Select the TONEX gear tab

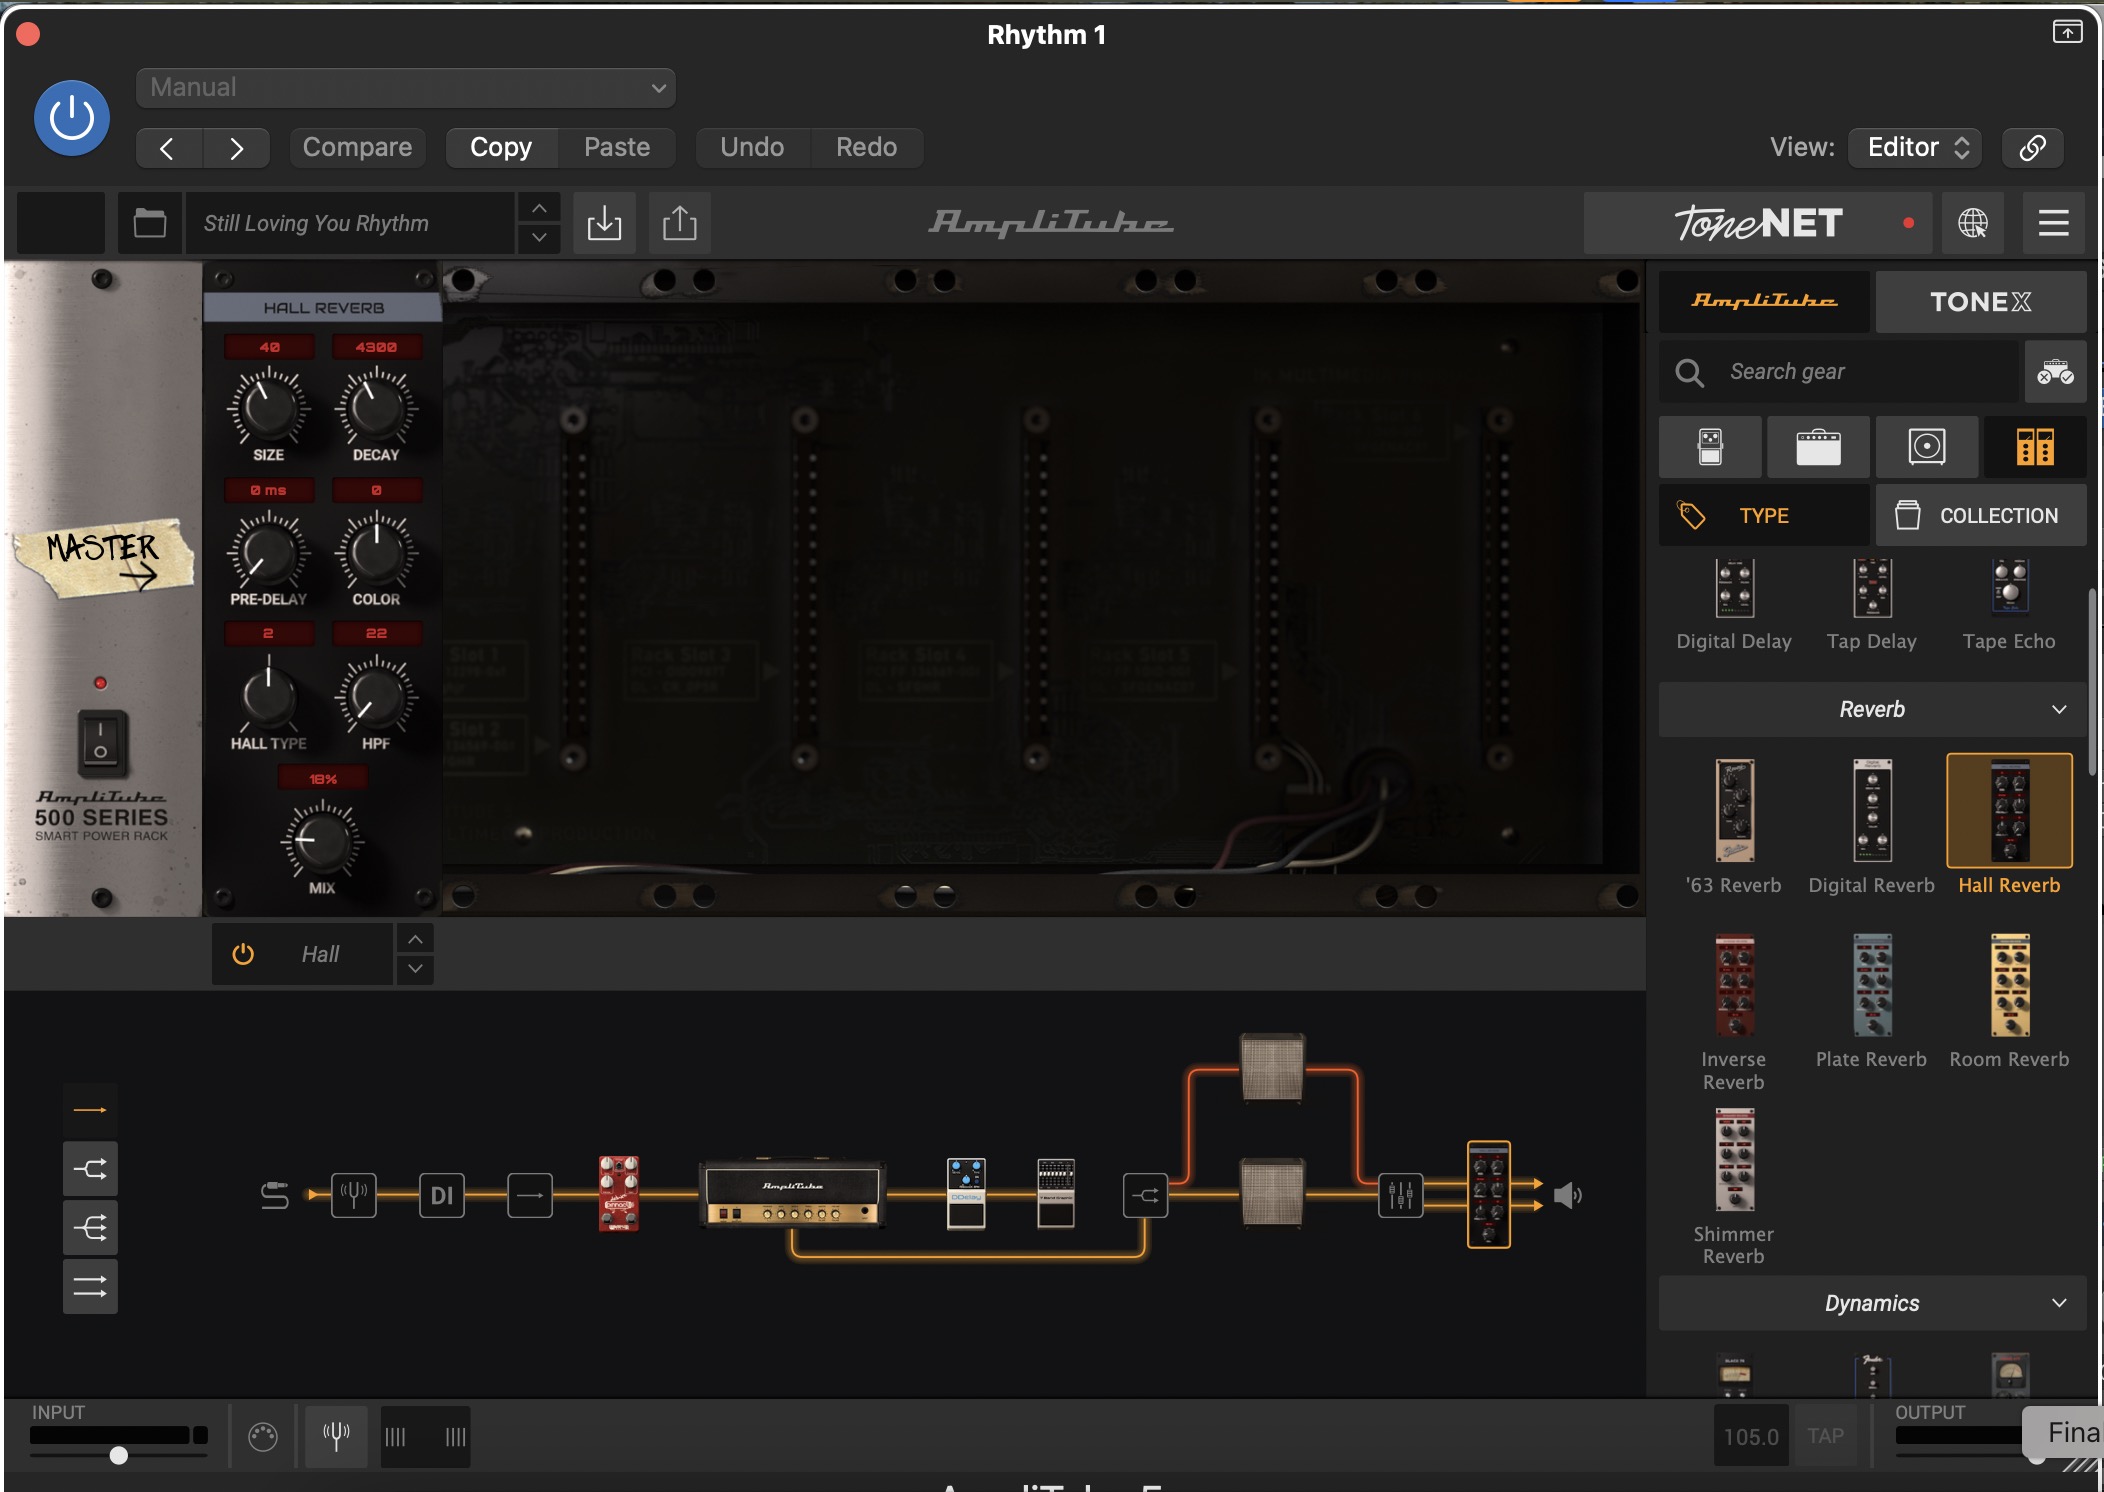[1980, 301]
